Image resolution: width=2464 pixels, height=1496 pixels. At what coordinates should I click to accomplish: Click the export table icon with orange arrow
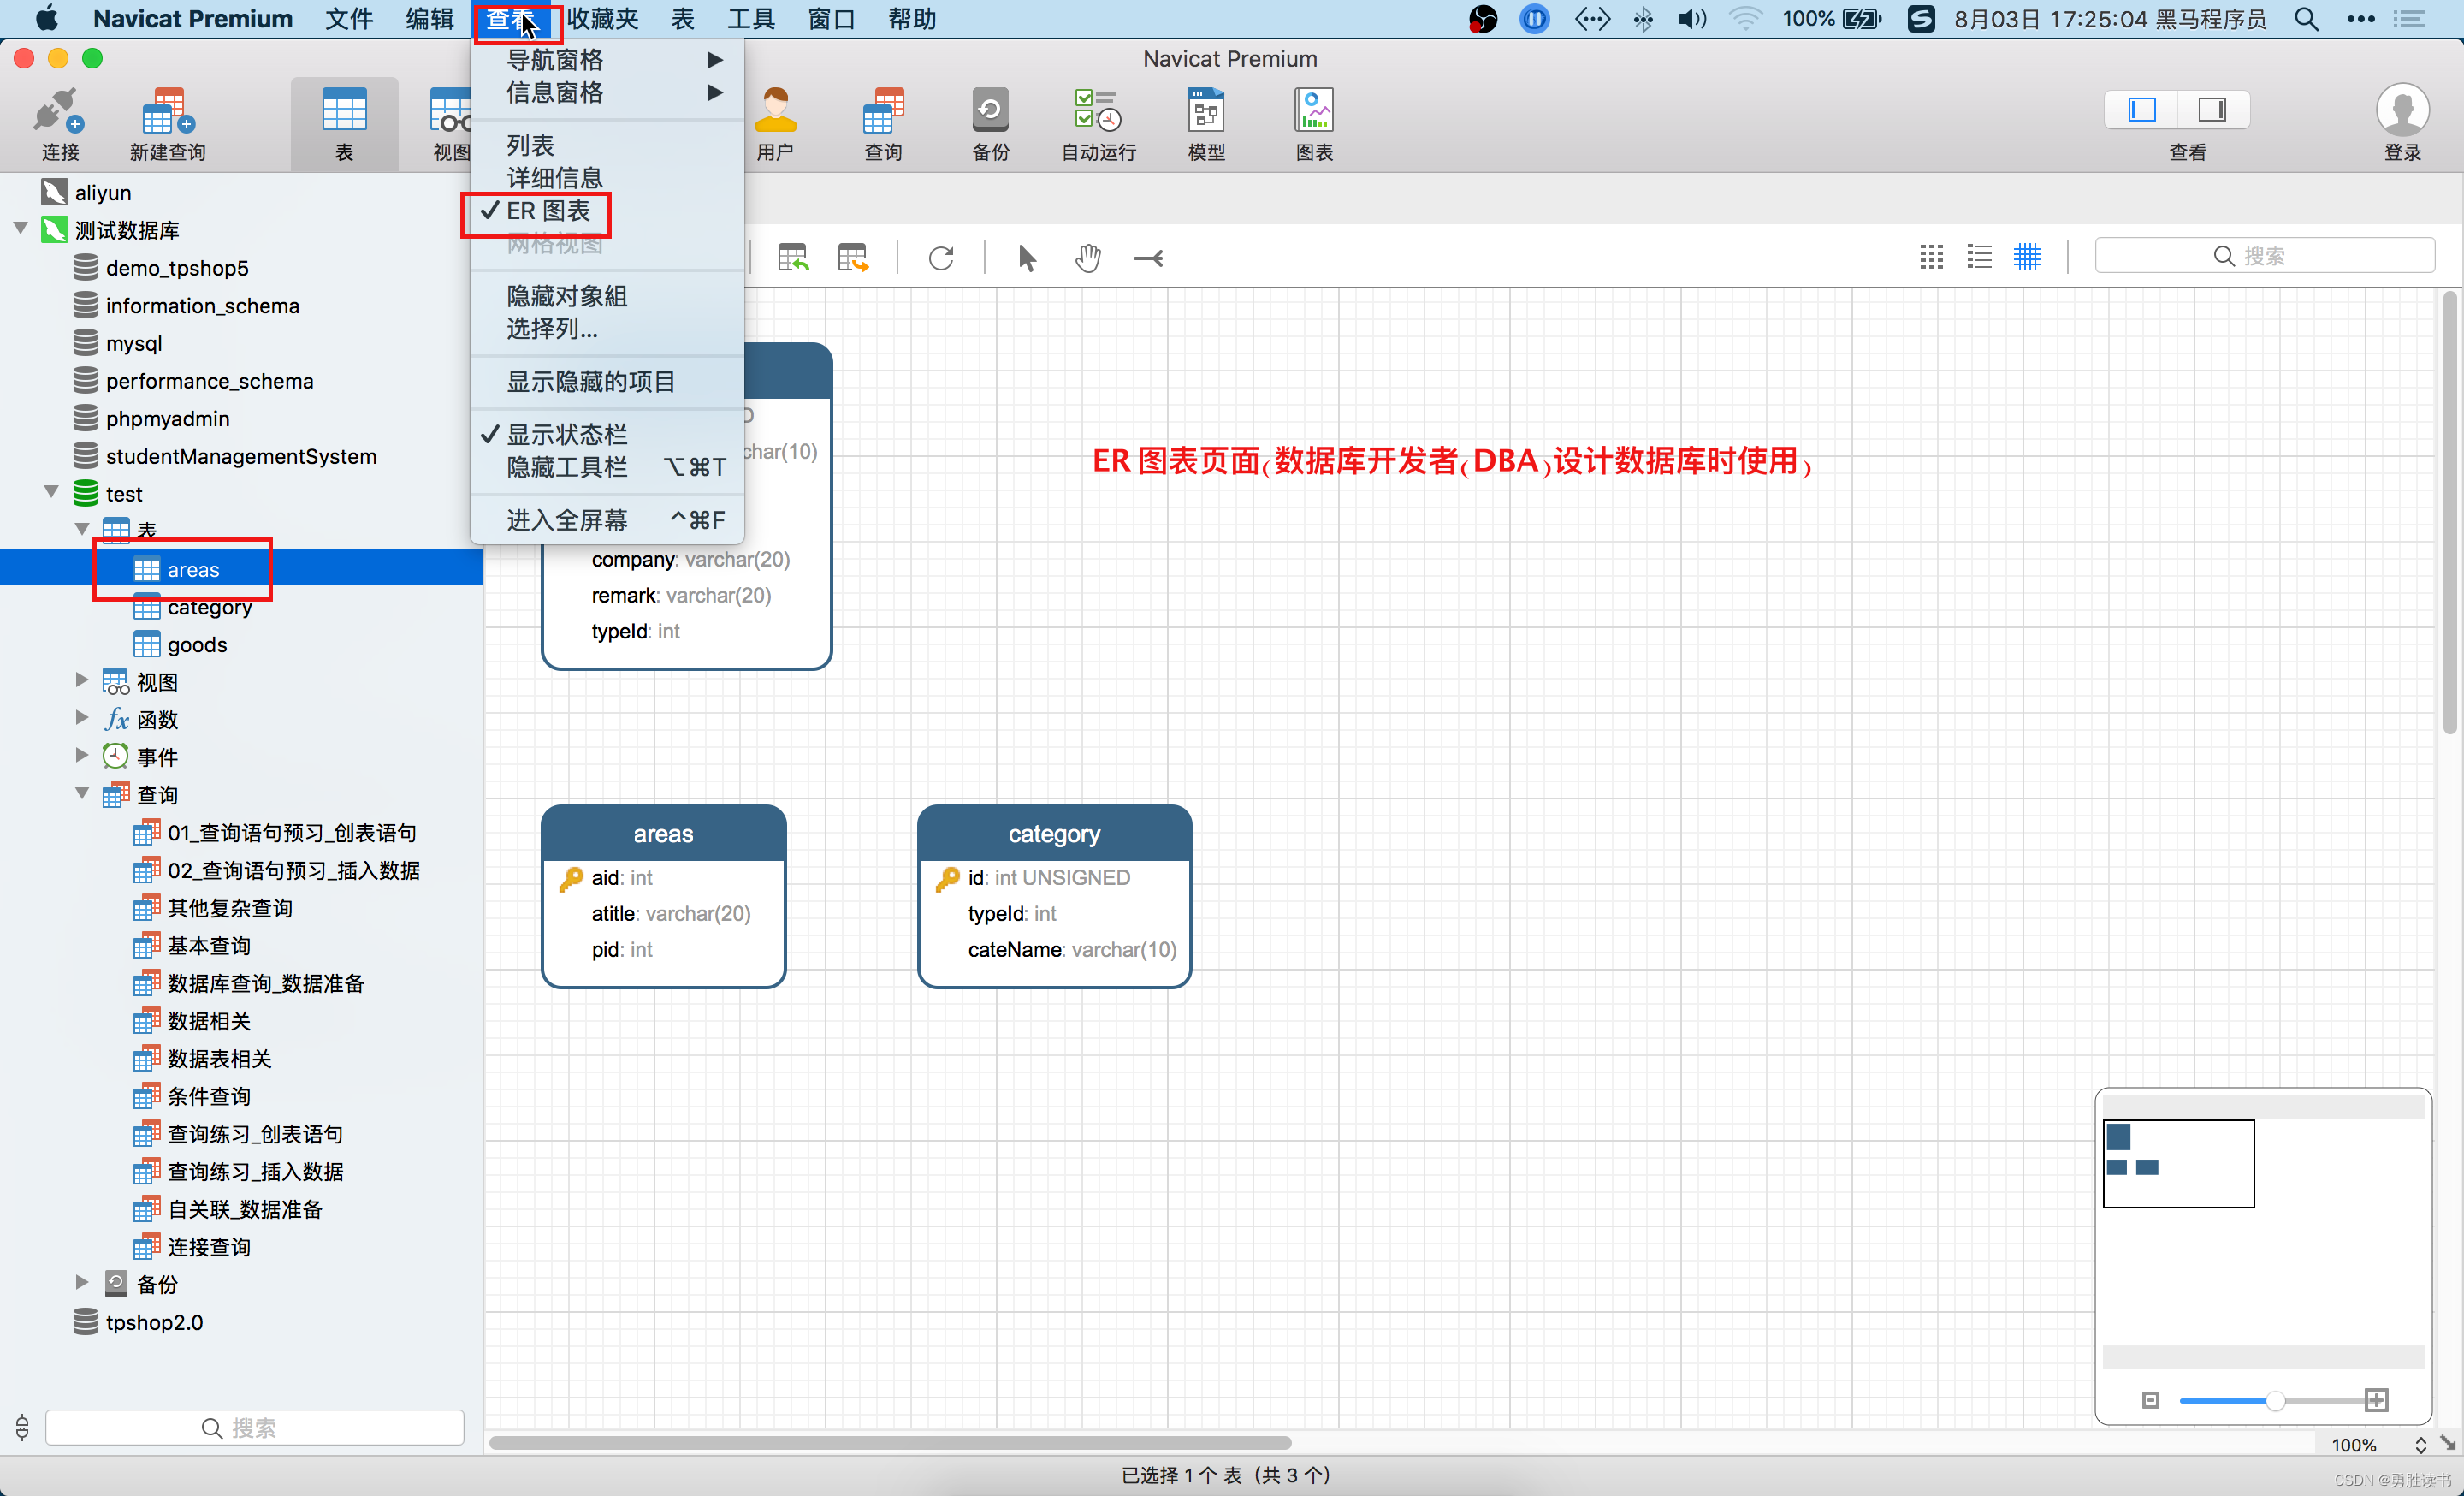click(853, 258)
